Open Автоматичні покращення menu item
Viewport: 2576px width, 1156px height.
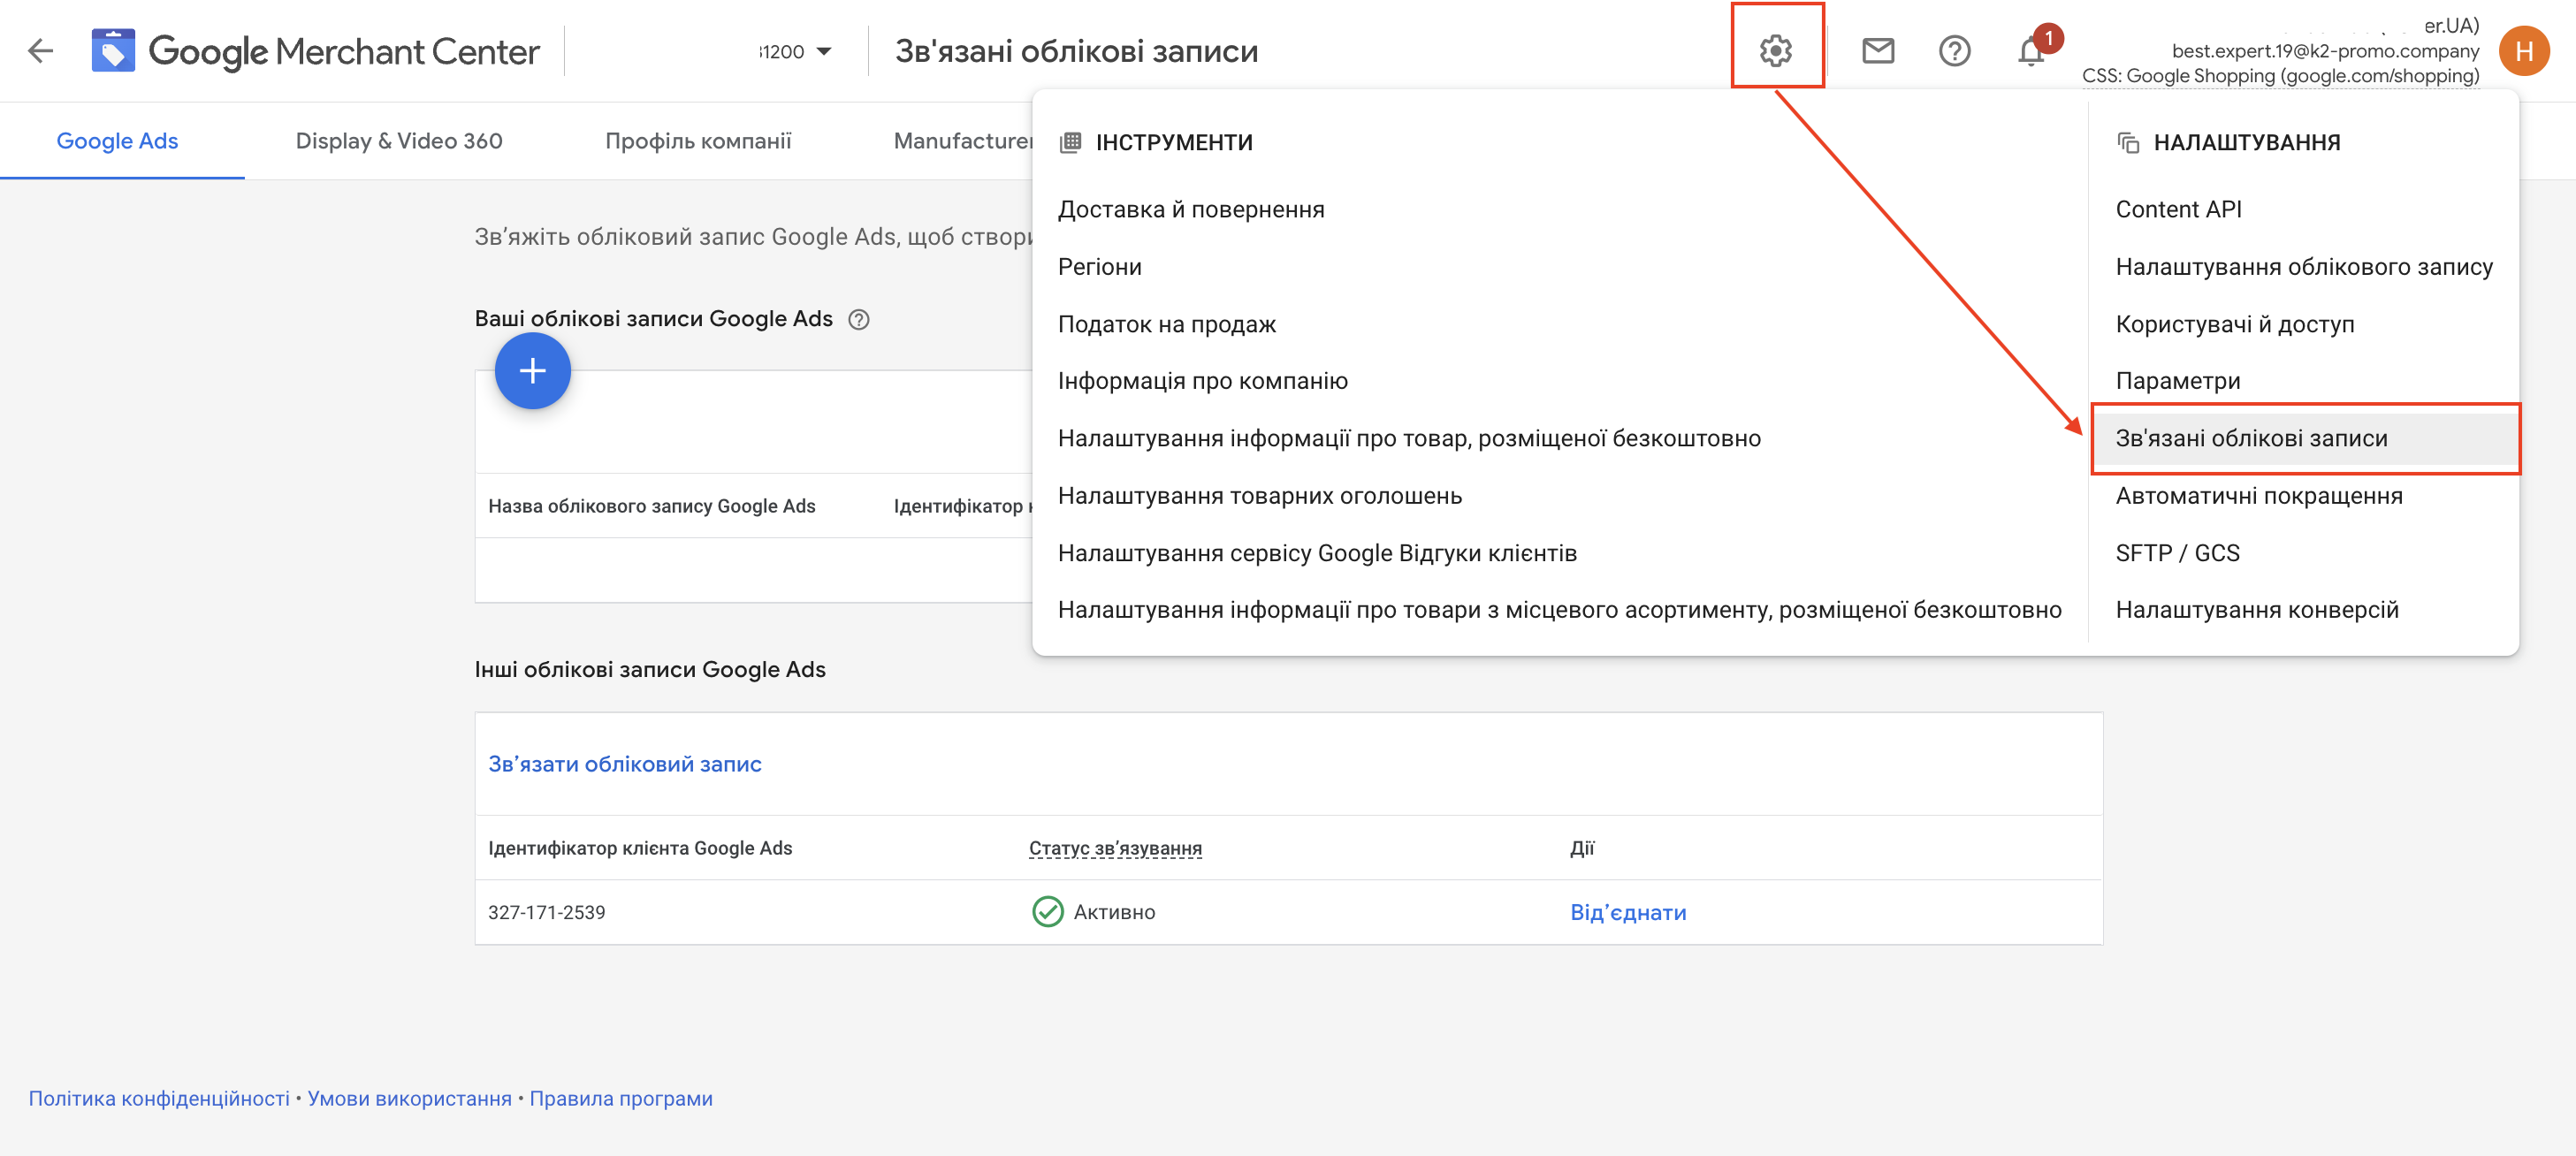2258,496
